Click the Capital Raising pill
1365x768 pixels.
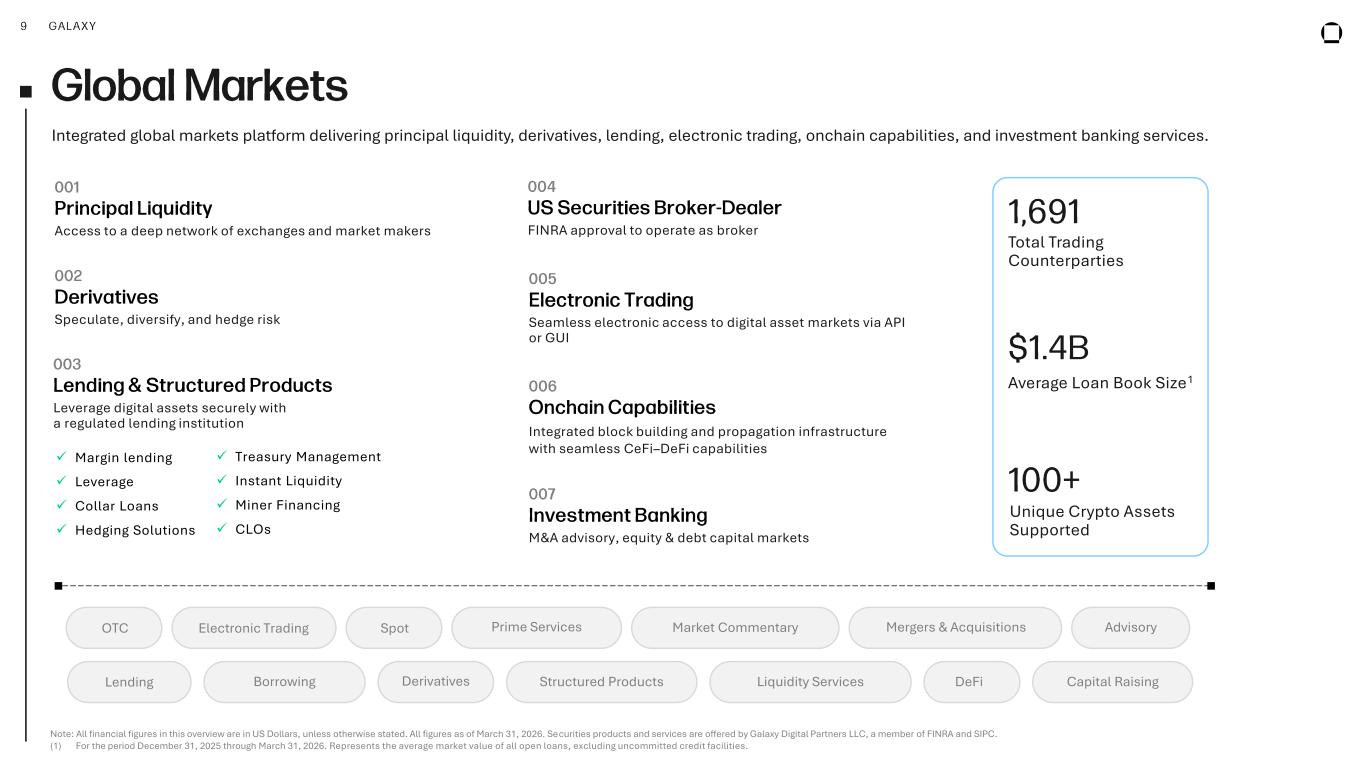(1112, 681)
